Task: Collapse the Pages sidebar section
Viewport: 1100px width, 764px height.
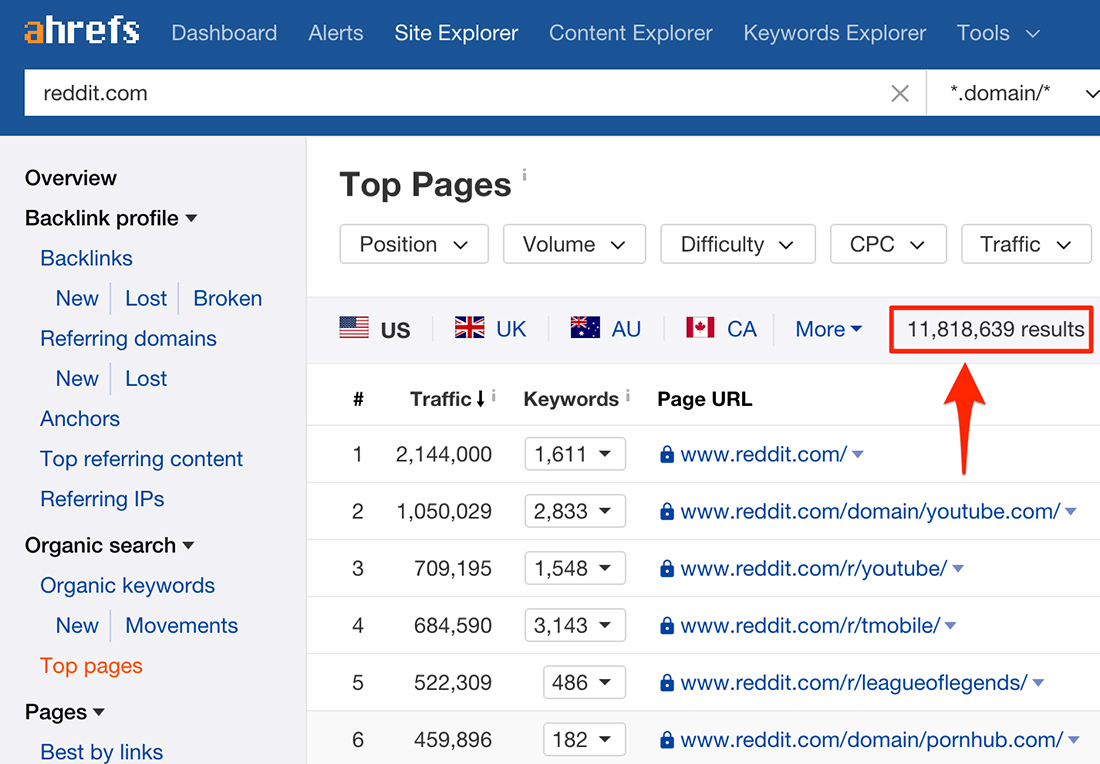Action: [65, 712]
